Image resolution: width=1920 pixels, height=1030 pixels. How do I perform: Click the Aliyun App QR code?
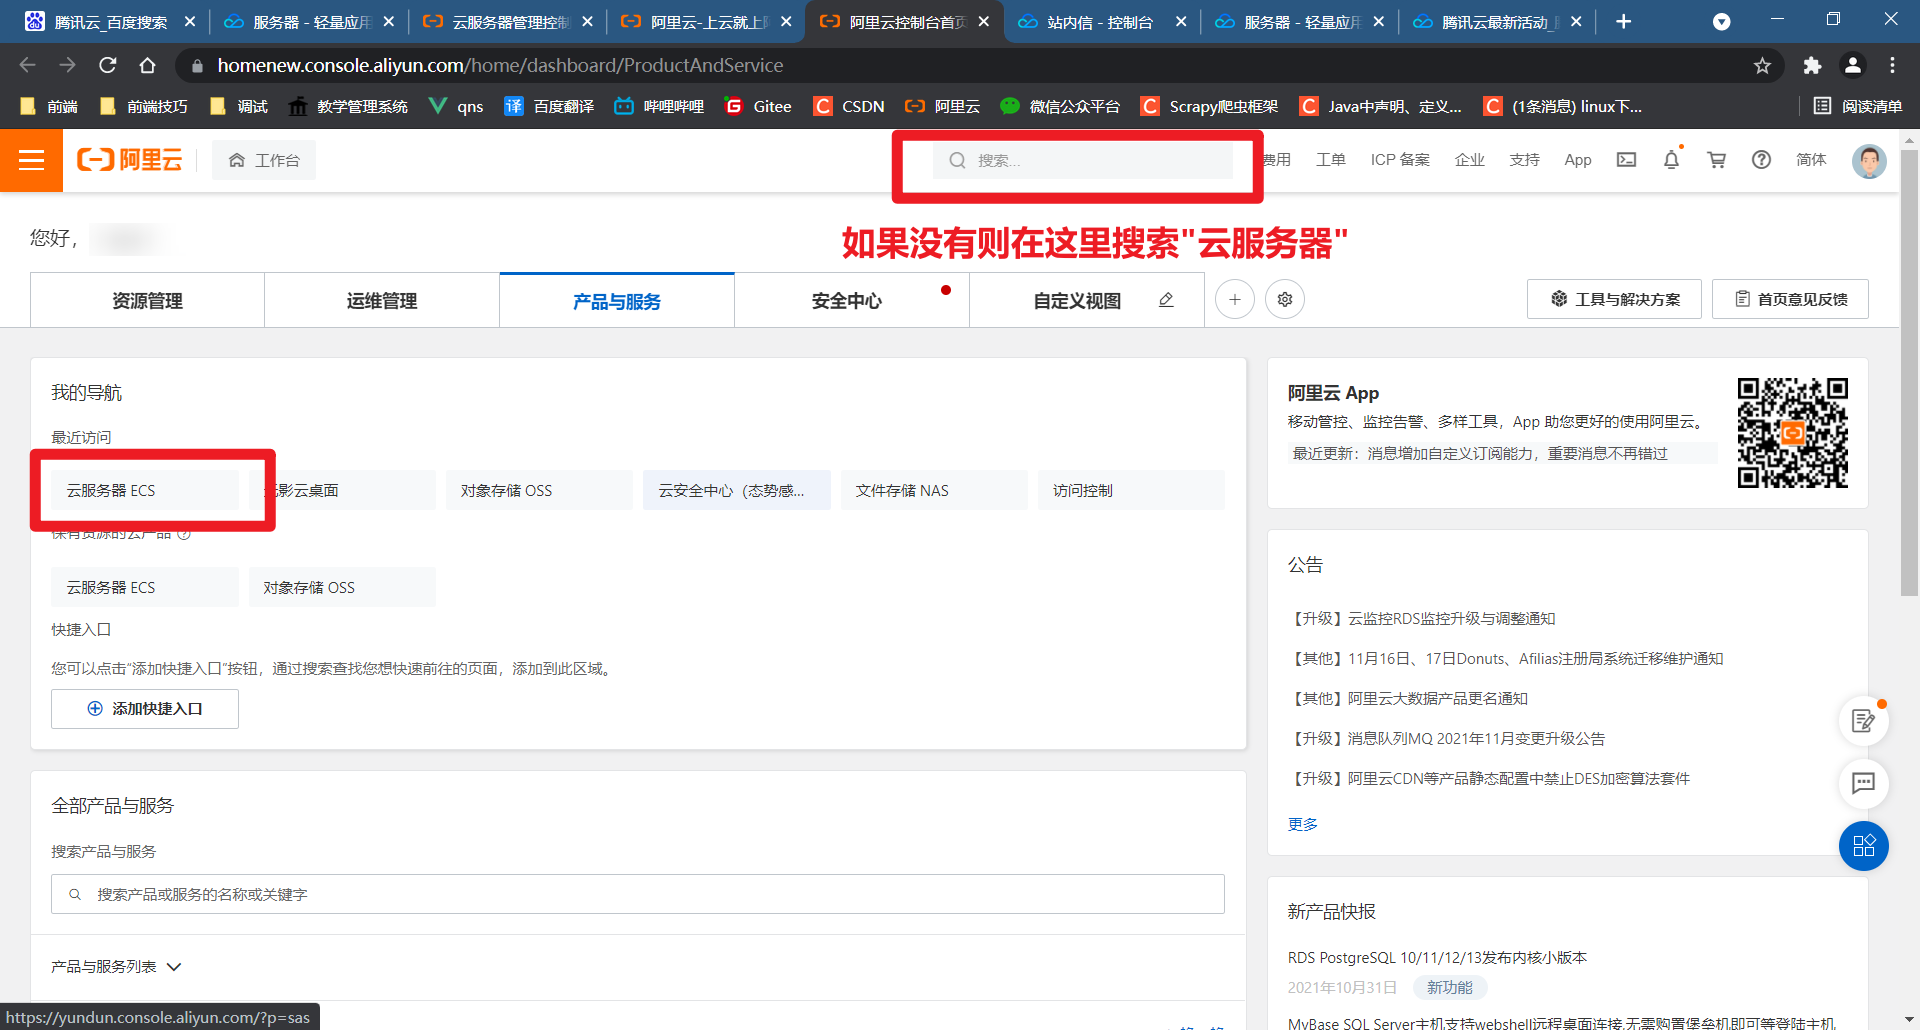[1792, 433]
